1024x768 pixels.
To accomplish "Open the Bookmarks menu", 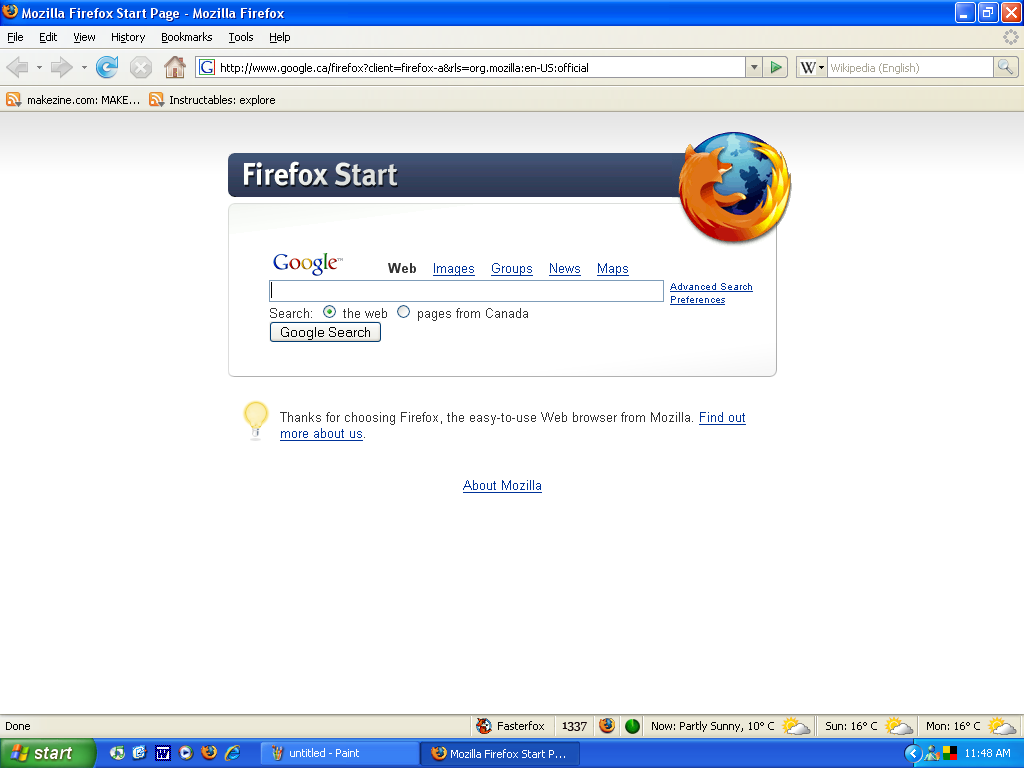I will 187,37.
